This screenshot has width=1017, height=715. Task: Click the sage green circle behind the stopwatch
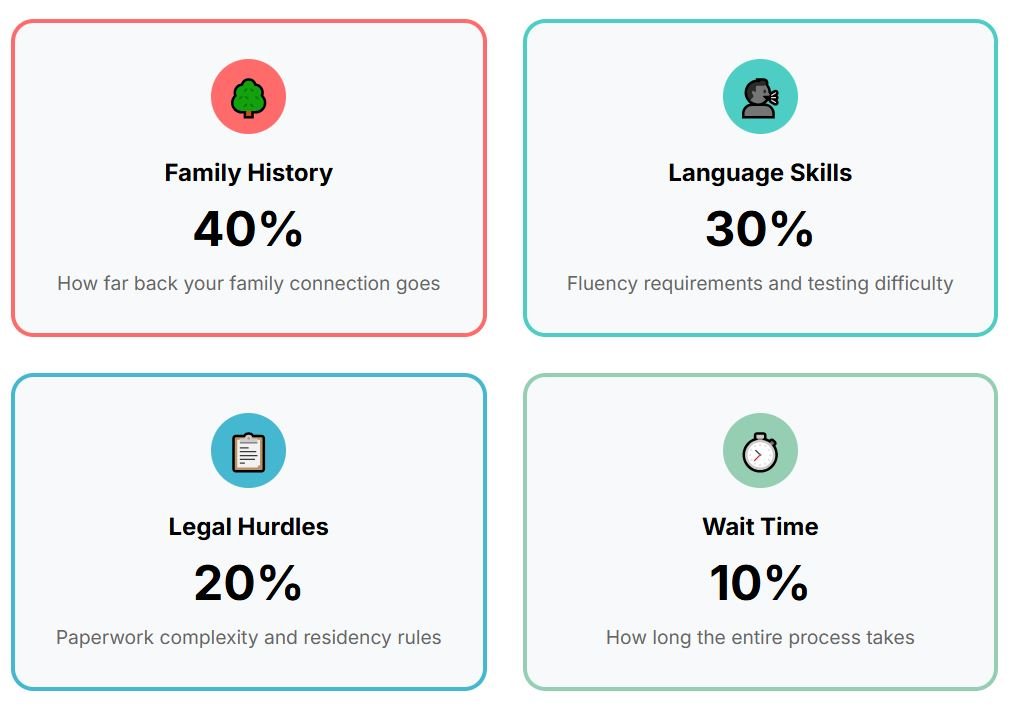click(x=760, y=450)
